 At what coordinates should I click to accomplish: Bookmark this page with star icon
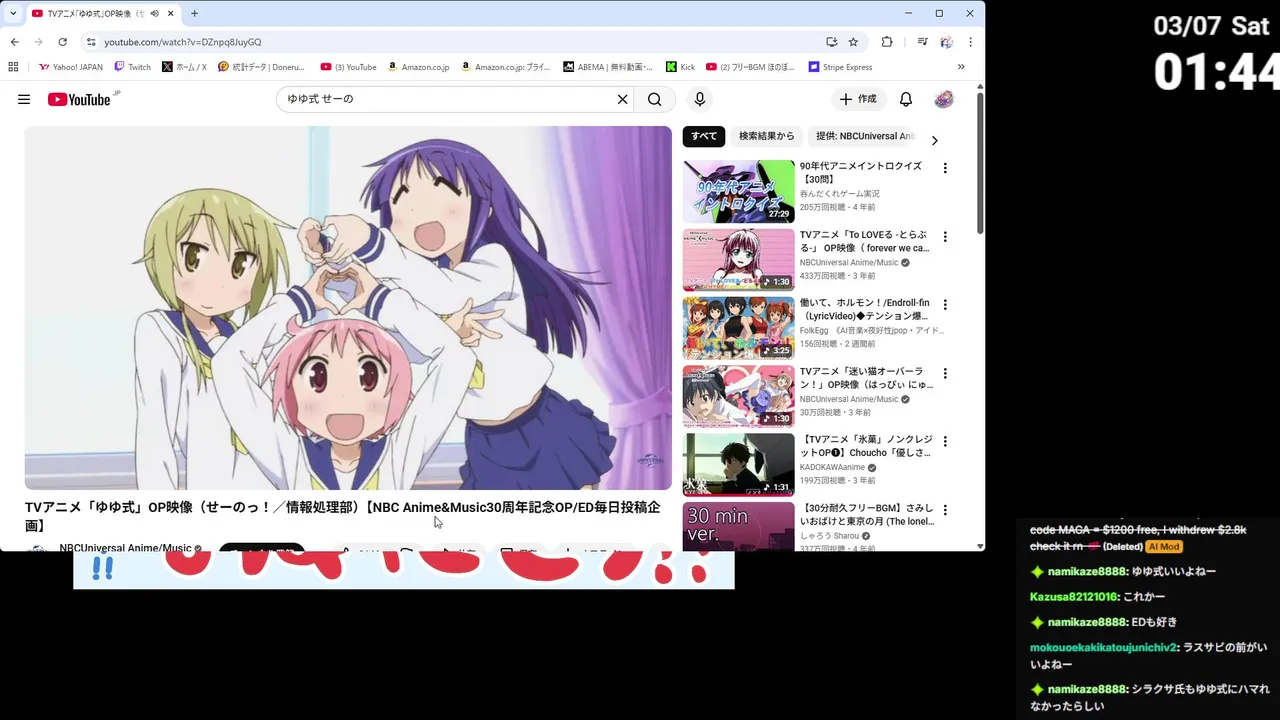tap(853, 42)
